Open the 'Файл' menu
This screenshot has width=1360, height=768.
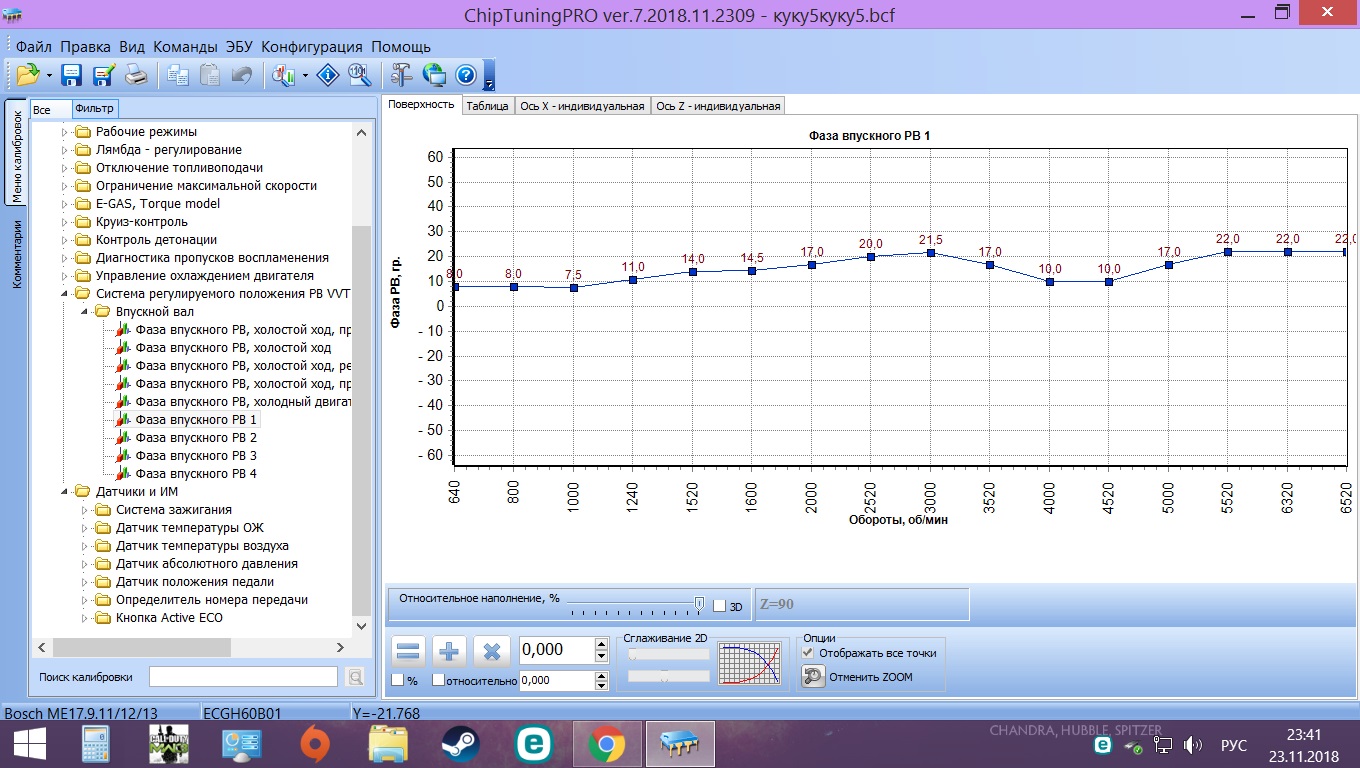pos(34,47)
